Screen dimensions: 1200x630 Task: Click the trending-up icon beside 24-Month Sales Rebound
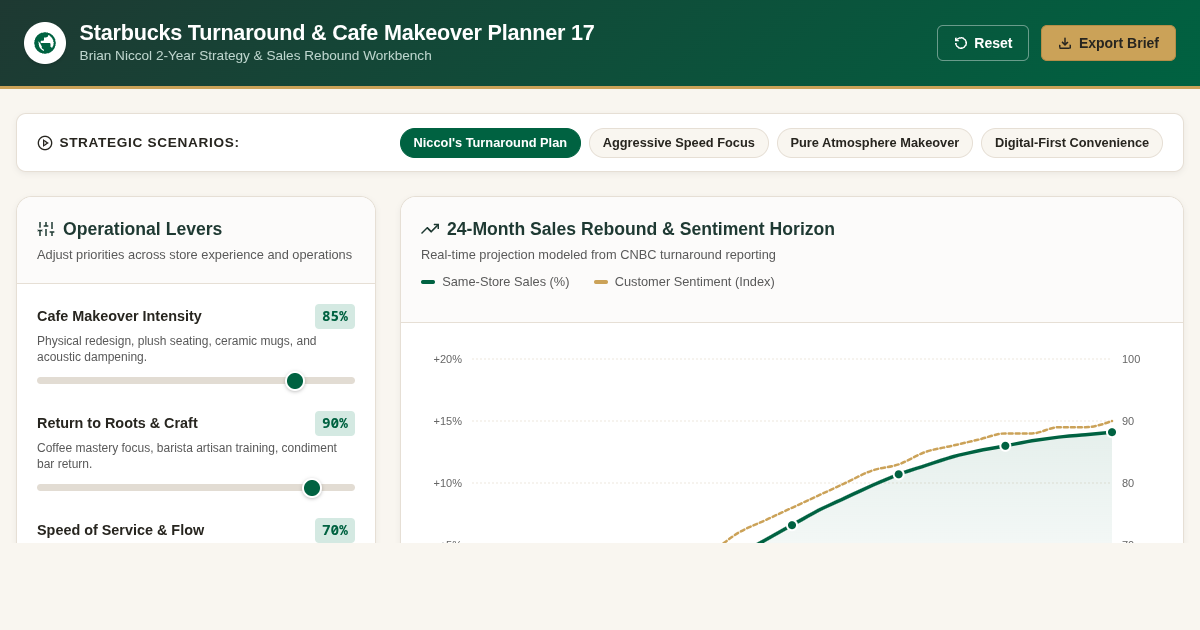(430, 229)
